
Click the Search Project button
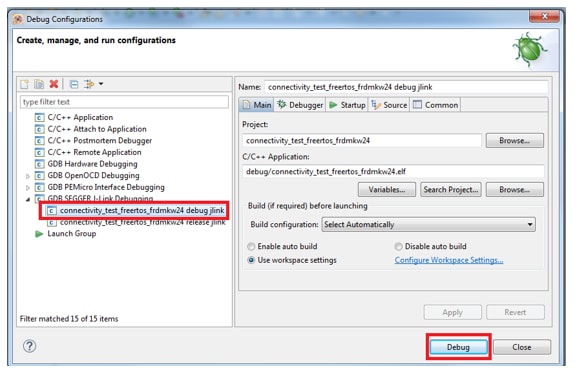click(451, 189)
